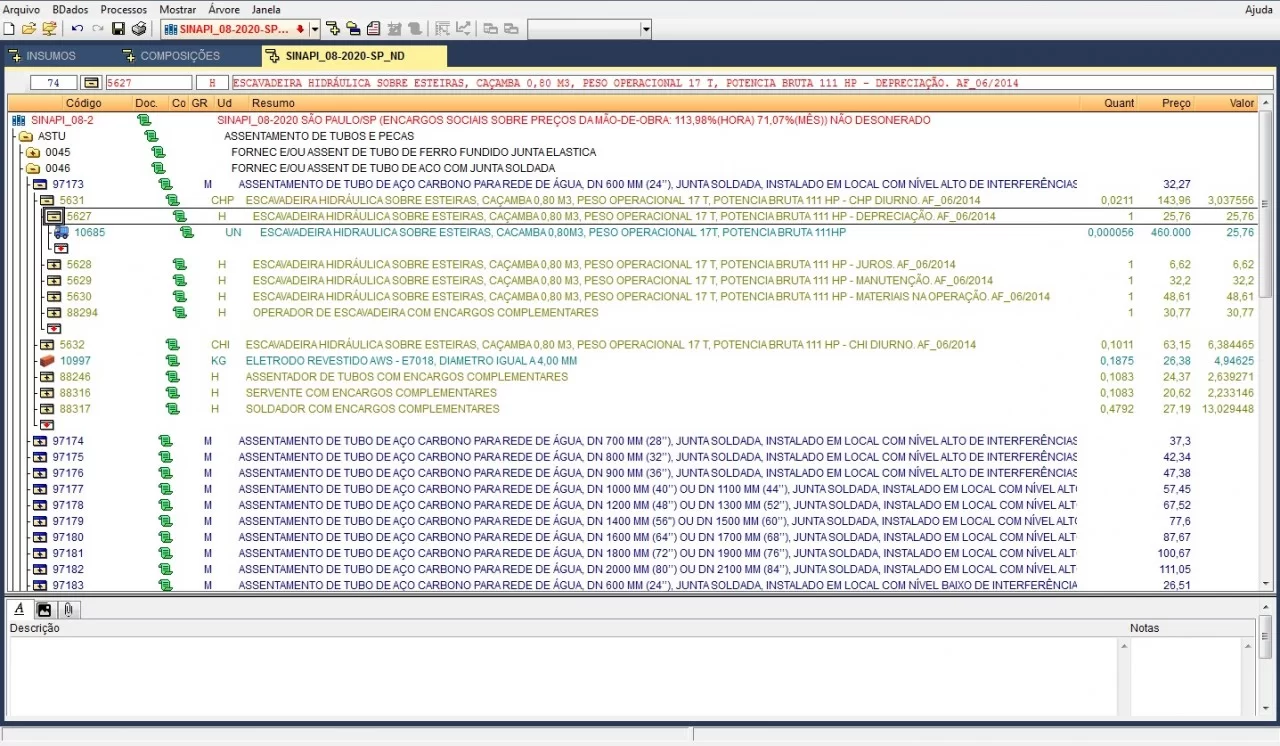Open the BDados menu
The height and width of the screenshot is (746, 1280).
coord(70,9)
